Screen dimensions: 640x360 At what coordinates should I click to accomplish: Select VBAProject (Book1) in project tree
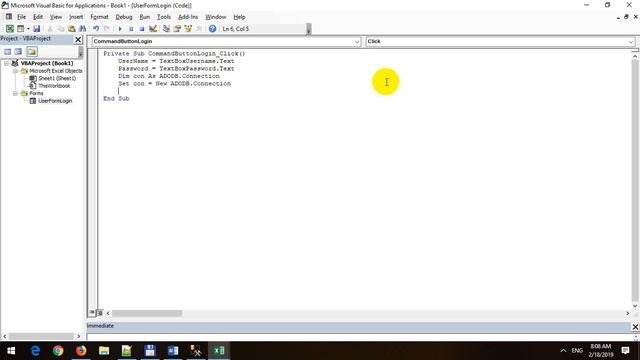tap(47, 63)
